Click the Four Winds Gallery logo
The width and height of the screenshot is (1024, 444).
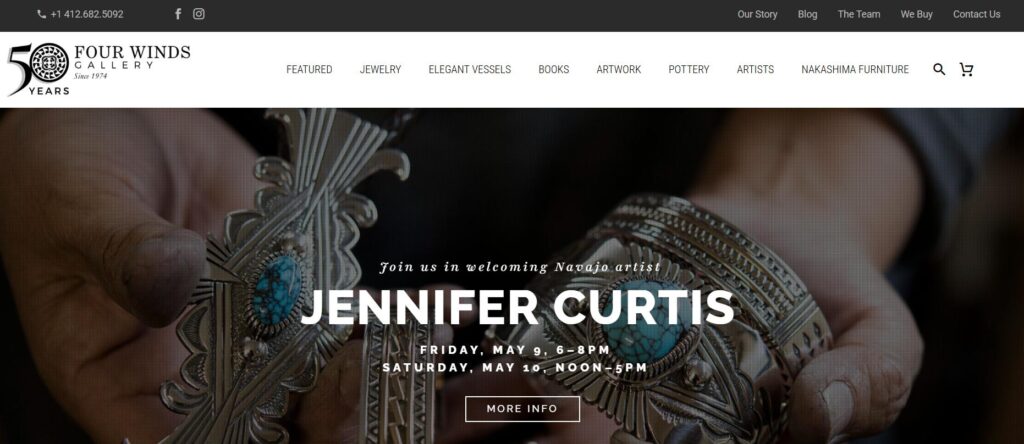(99, 69)
